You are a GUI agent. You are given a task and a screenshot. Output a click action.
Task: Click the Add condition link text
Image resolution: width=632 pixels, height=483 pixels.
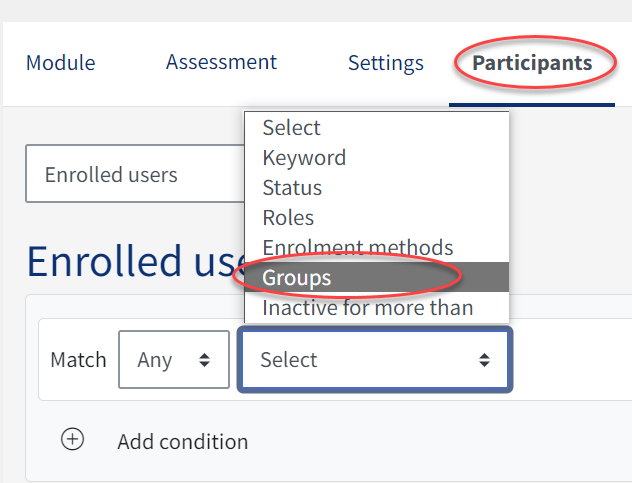tap(182, 442)
